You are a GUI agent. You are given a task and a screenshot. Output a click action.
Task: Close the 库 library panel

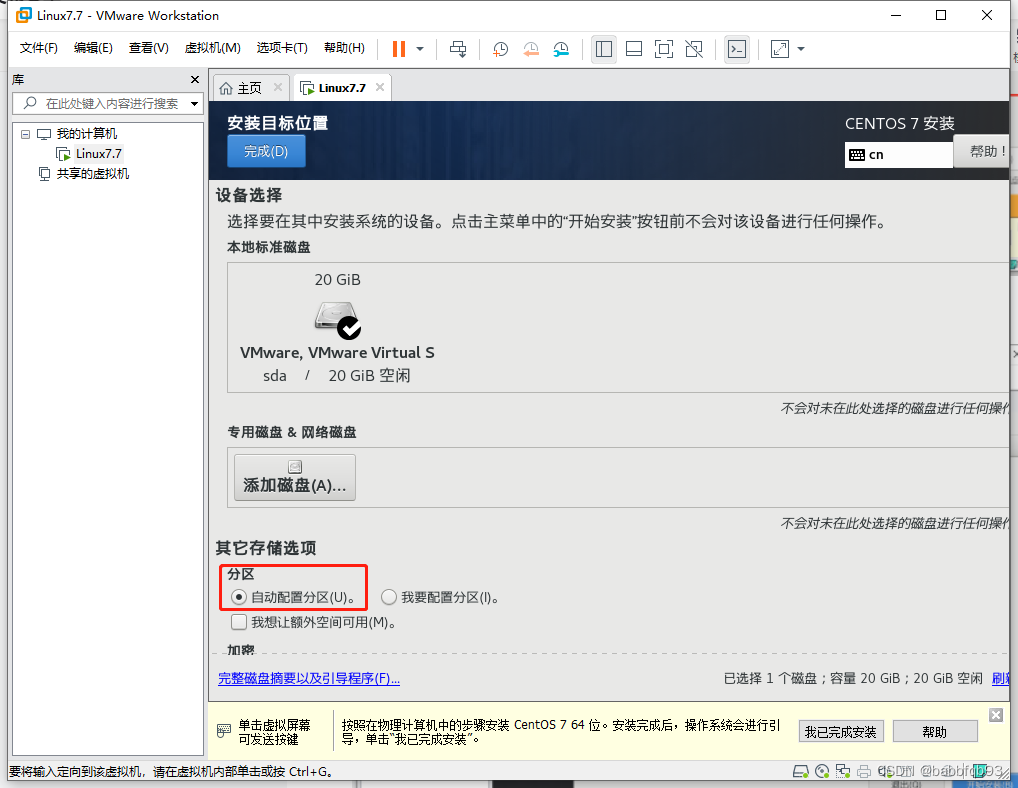coord(195,79)
